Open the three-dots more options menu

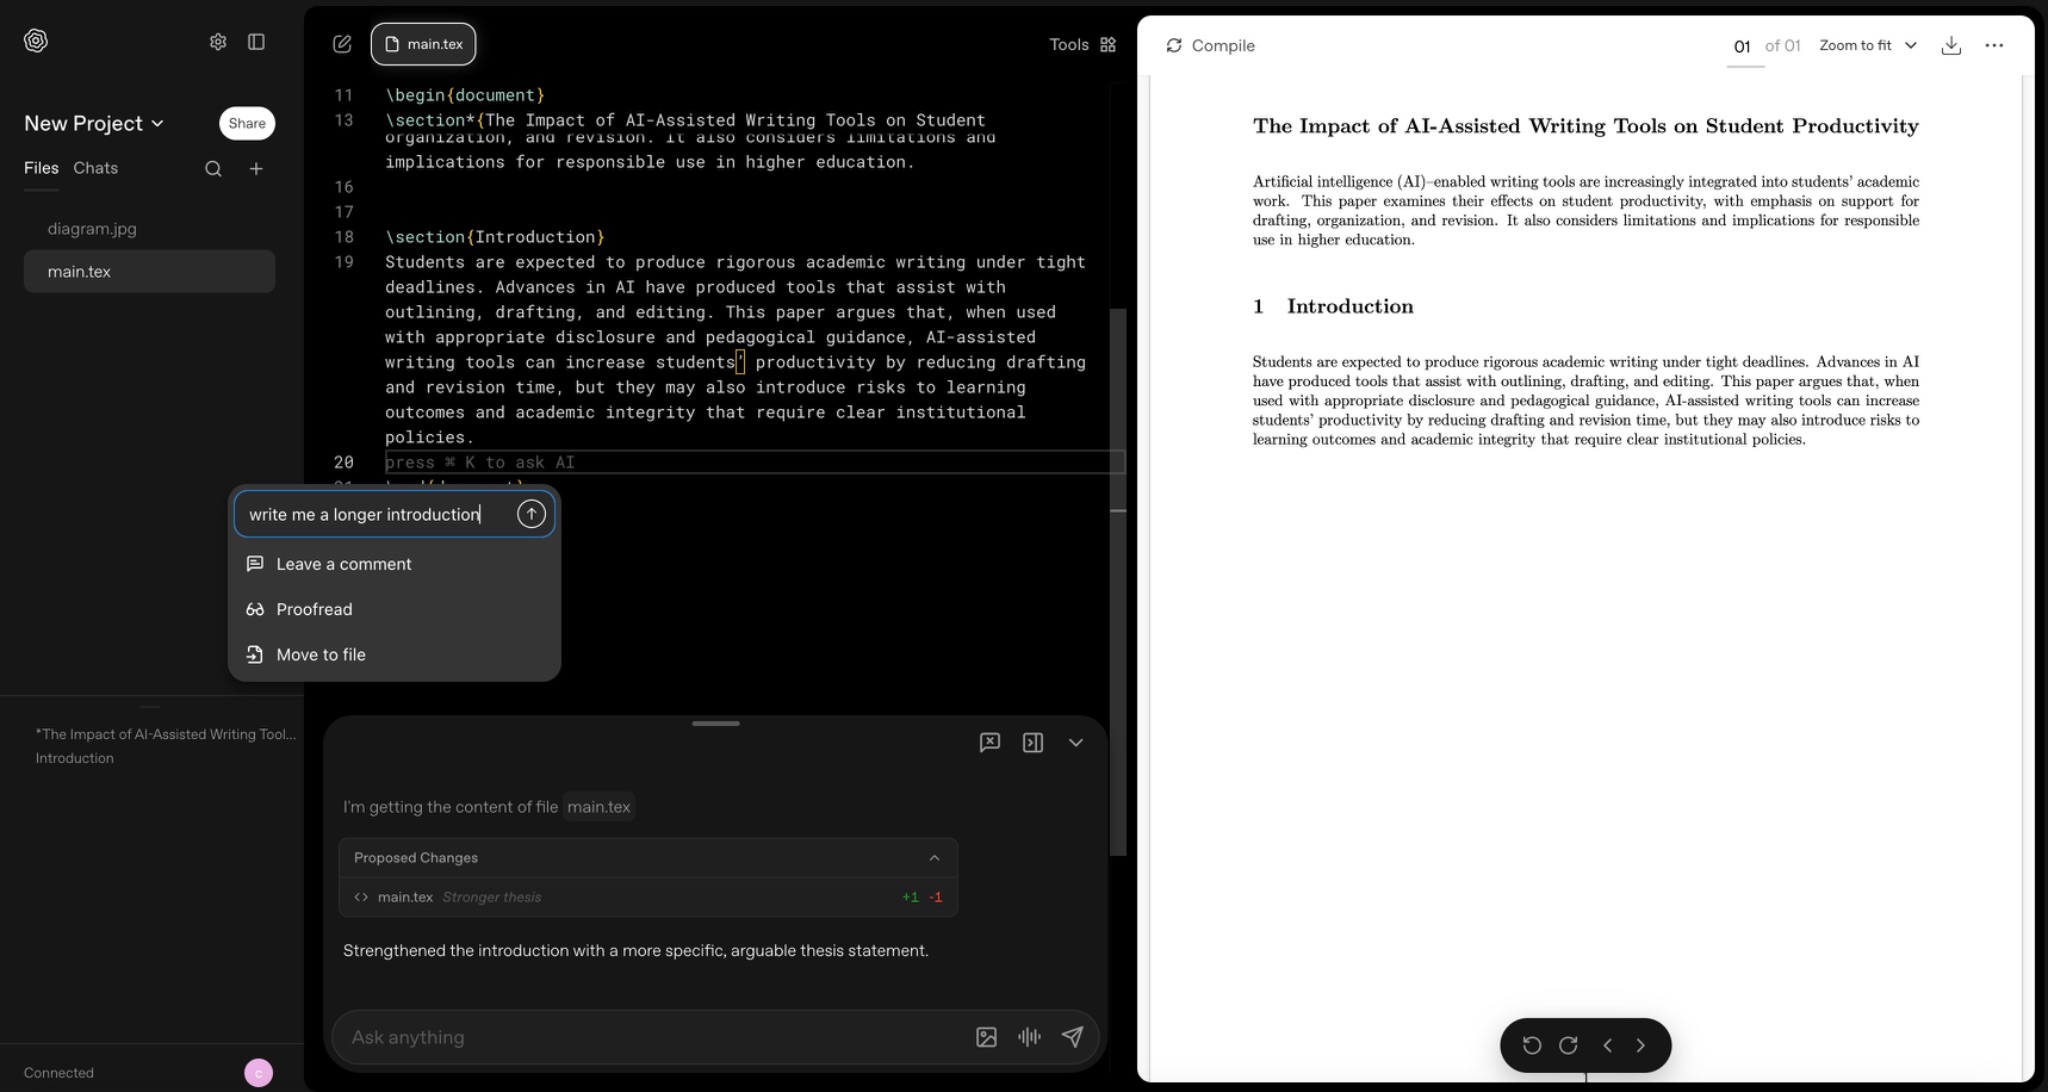tap(1994, 46)
